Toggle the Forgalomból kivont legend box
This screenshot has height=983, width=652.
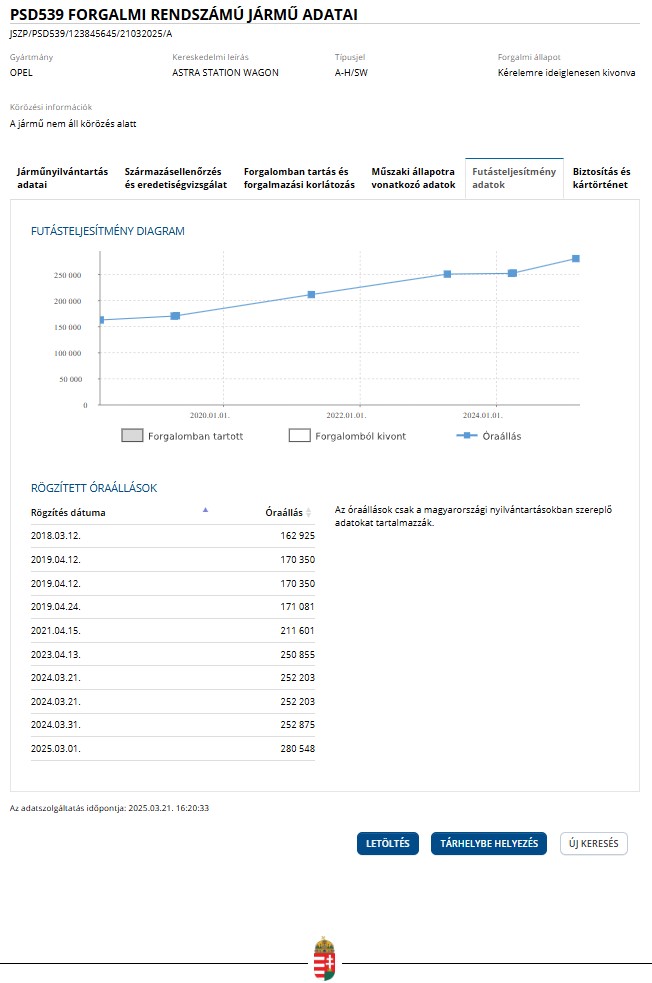[299, 436]
